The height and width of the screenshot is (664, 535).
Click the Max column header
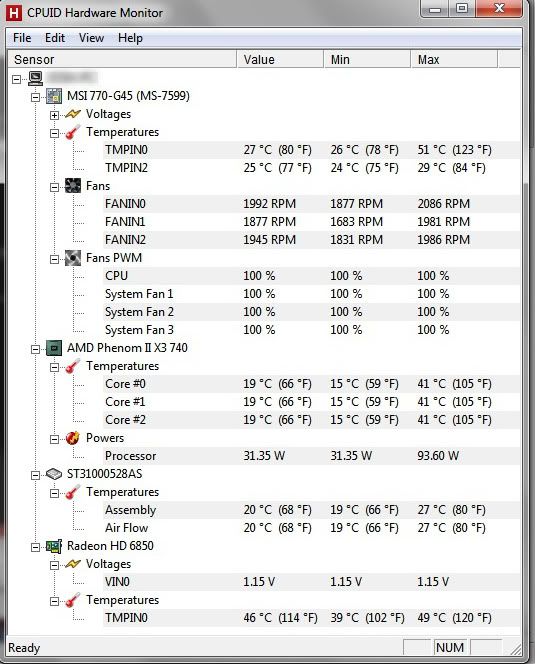(454, 59)
